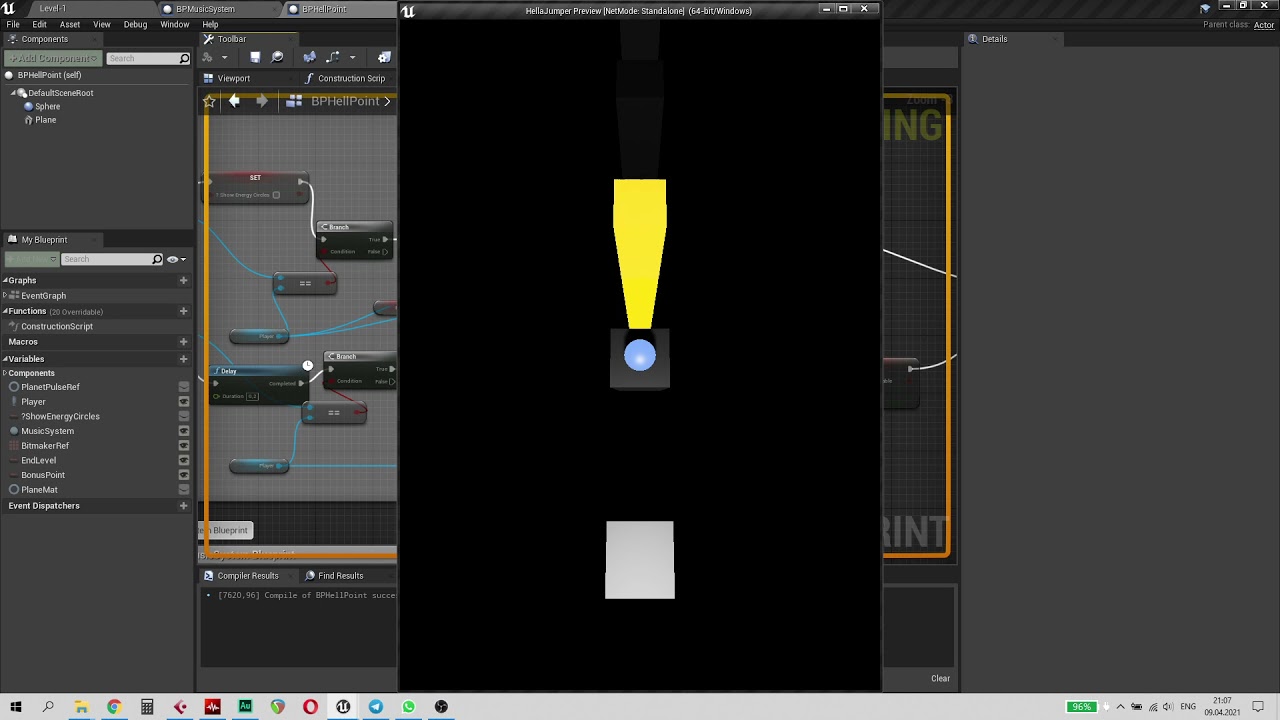Screen dimensions: 1280x720
Task: Click the Find in Blueprint magnifier icon
Action: point(278,57)
